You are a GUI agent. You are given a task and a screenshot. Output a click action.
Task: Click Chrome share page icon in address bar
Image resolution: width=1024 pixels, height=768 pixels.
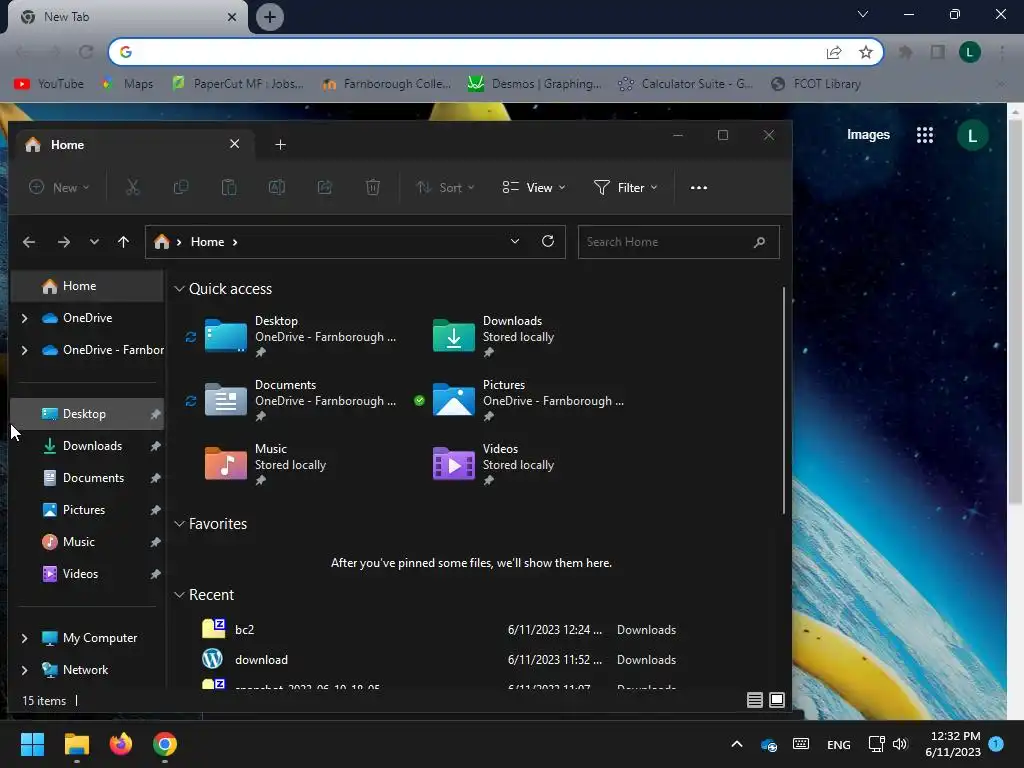click(x=834, y=52)
